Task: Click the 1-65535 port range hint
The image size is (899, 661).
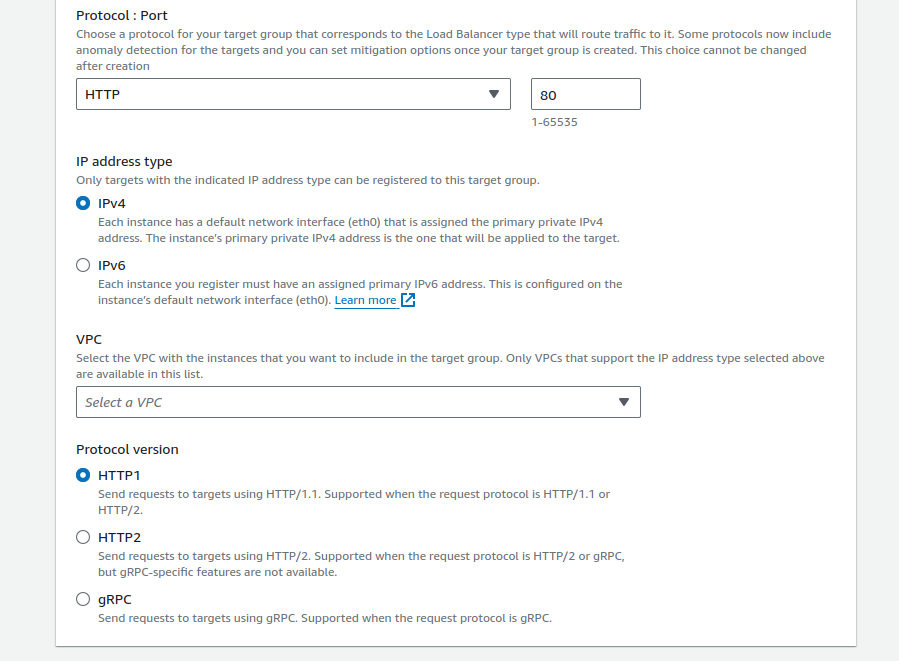Action: click(x=552, y=122)
